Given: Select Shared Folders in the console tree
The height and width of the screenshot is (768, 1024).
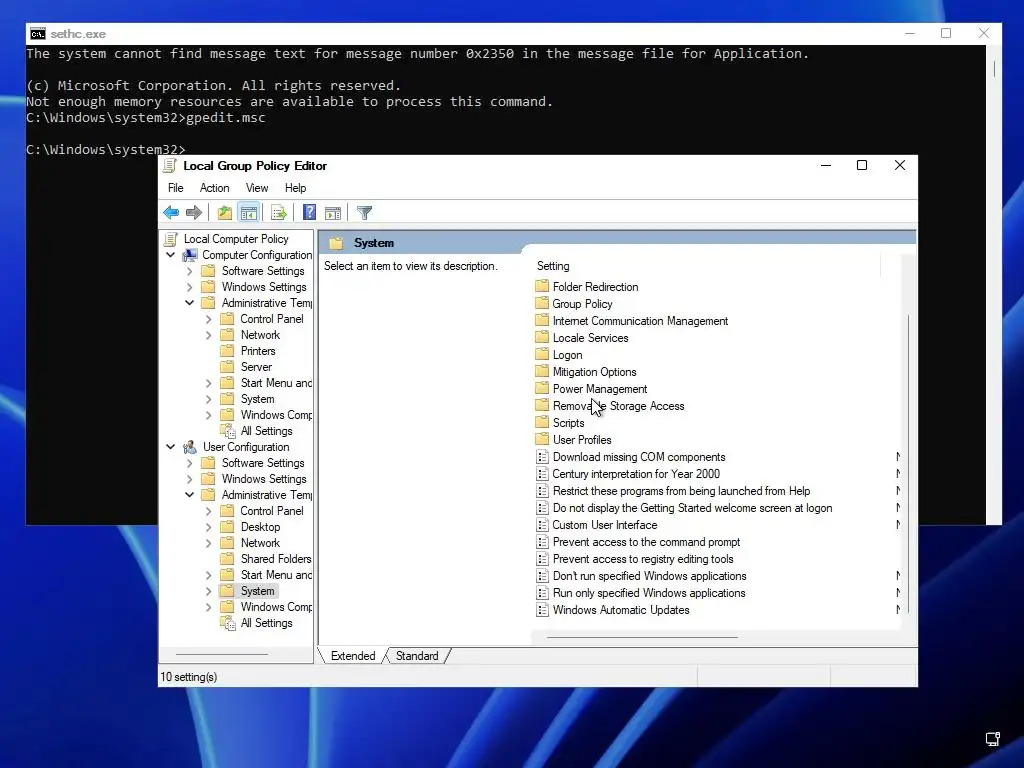Looking at the screenshot, I should [x=276, y=559].
